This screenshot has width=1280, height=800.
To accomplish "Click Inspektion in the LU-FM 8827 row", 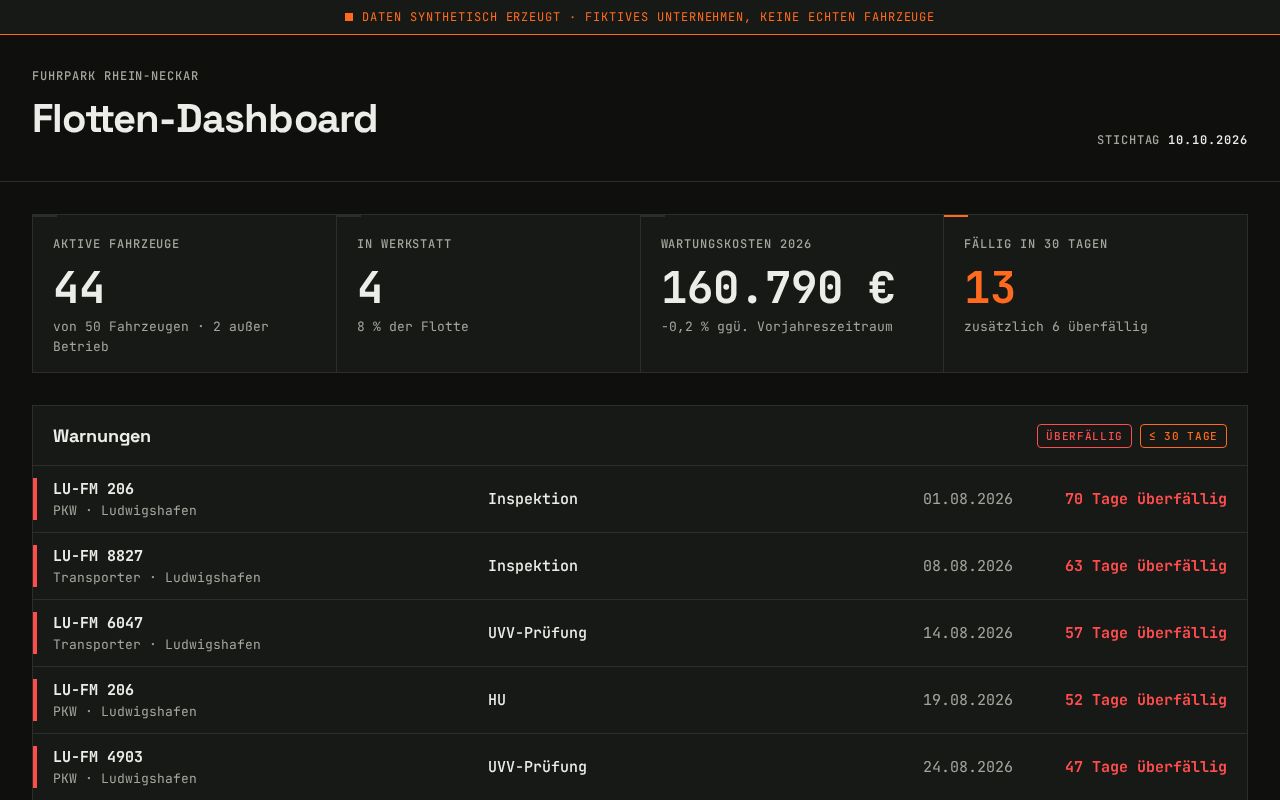I will click(533, 566).
